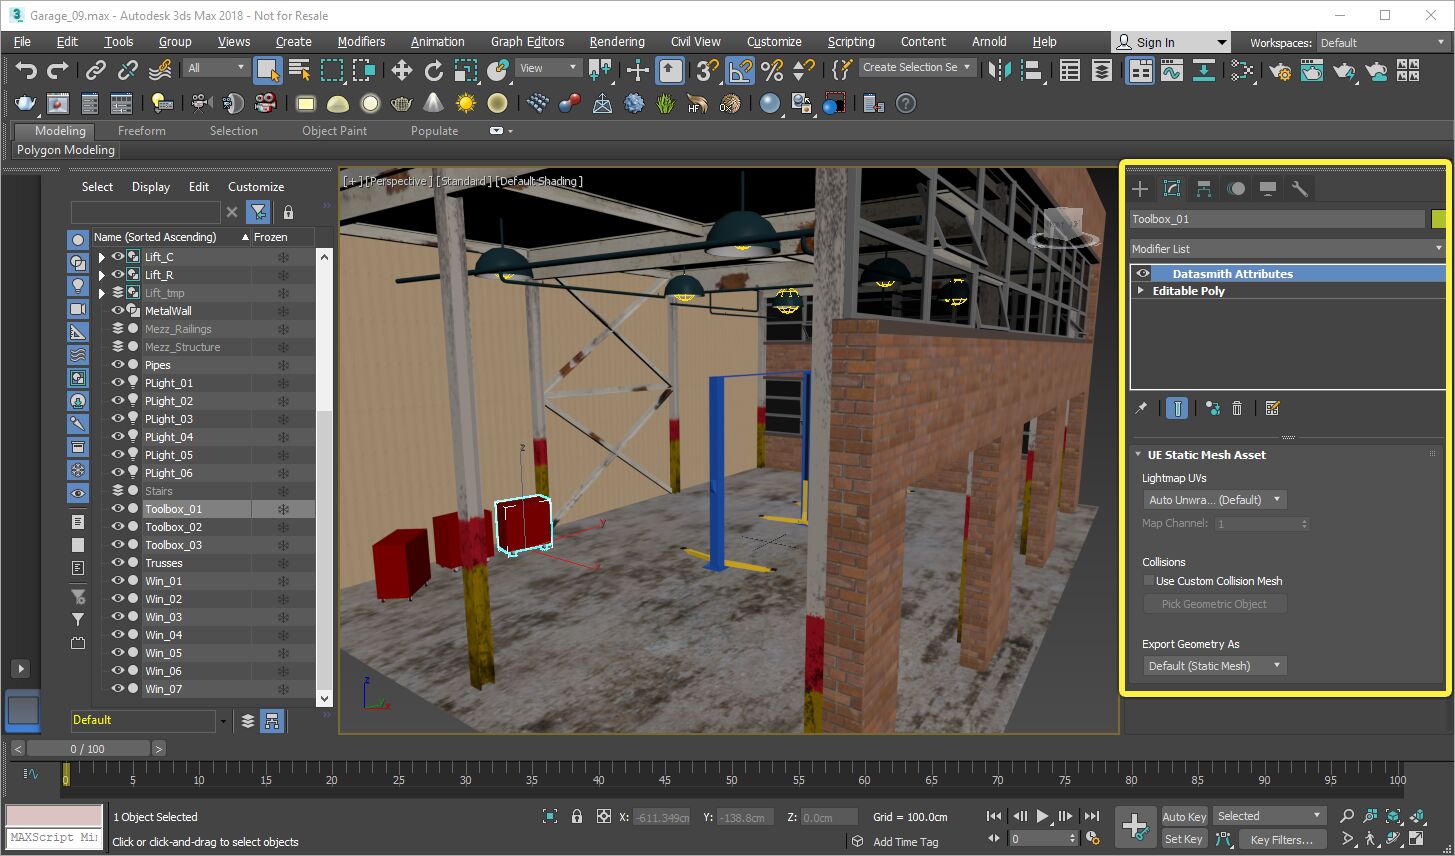Open the Rendering menu
Image resolution: width=1455 pixels, height=856 pixels.
click(616, 42)
